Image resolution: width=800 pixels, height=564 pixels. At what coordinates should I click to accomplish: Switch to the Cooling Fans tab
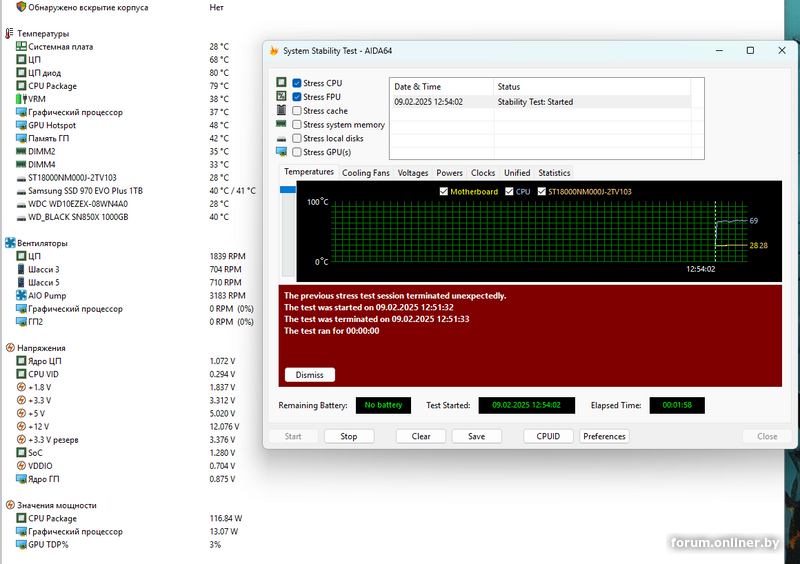pyautogui.click(x=365, y=173)
